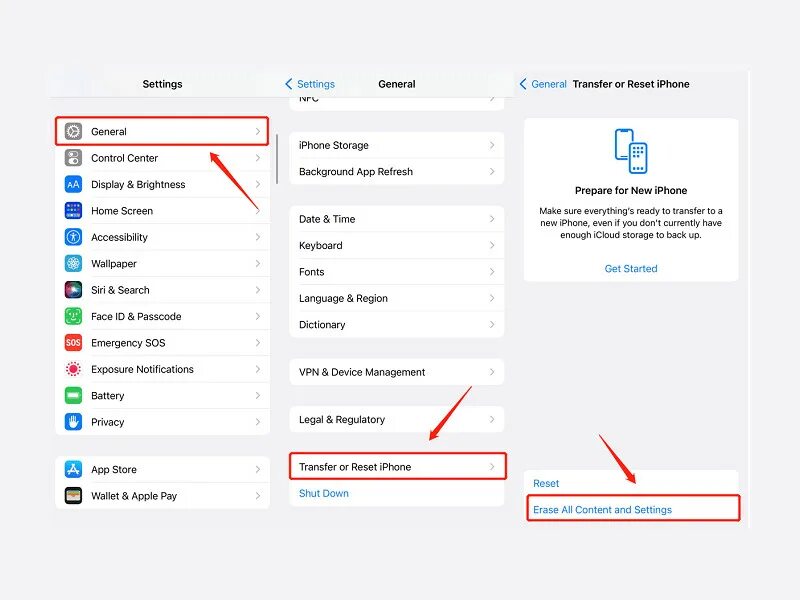Select Display & Brightness menu row
The image size is (800, 600).
[x=162, y=184]
